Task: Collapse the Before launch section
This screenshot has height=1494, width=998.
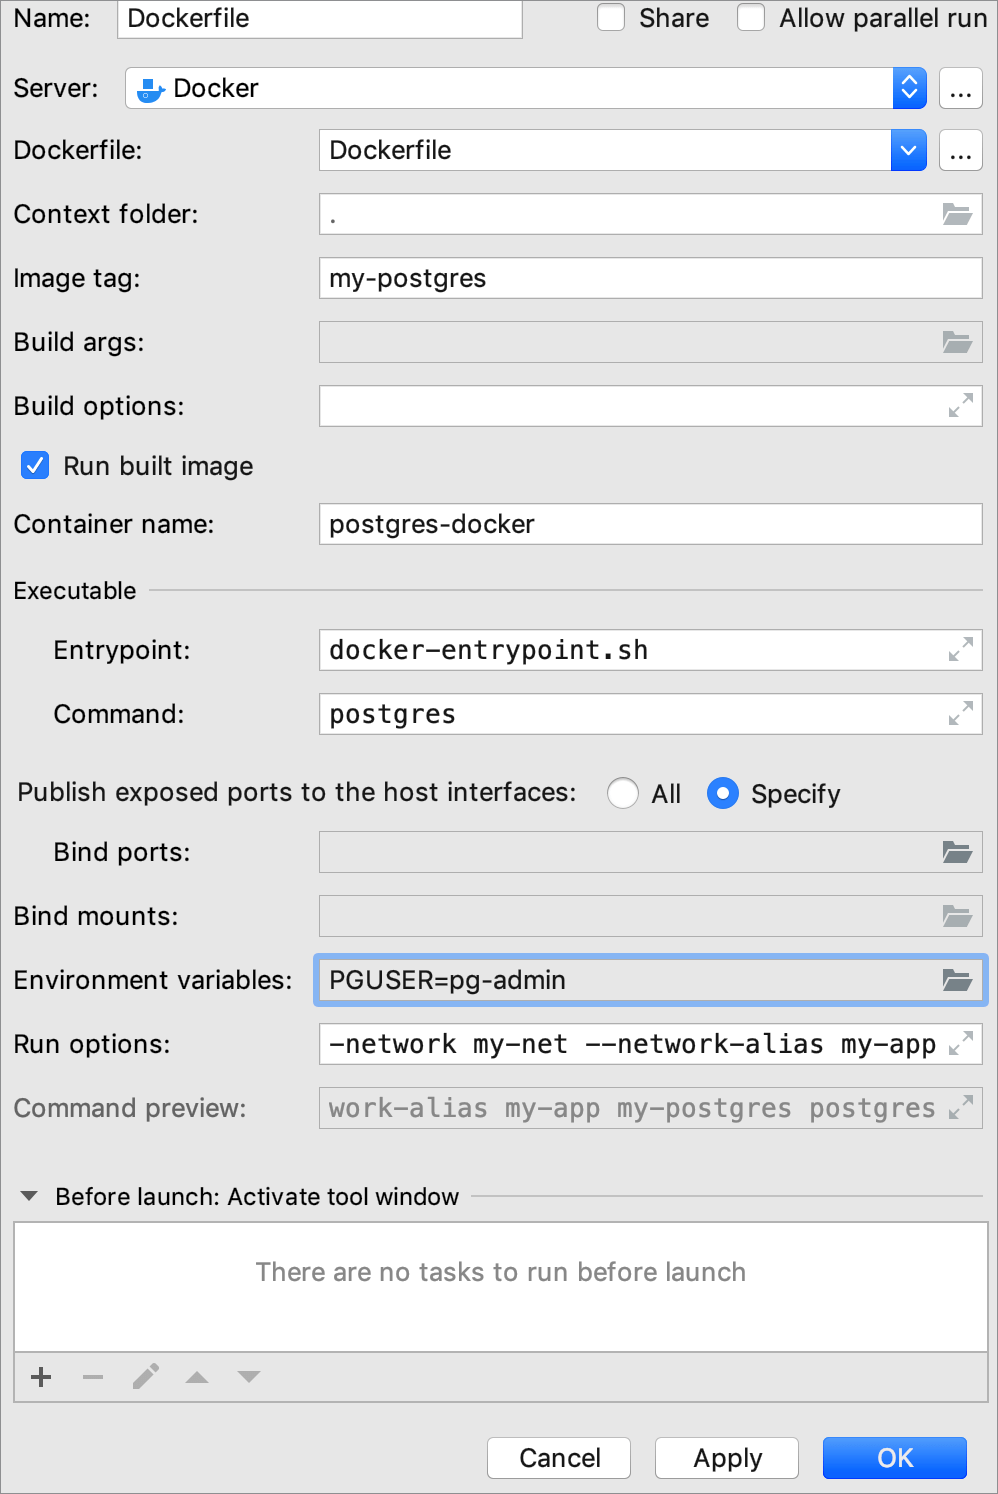Action: (x=29, y=1196)
